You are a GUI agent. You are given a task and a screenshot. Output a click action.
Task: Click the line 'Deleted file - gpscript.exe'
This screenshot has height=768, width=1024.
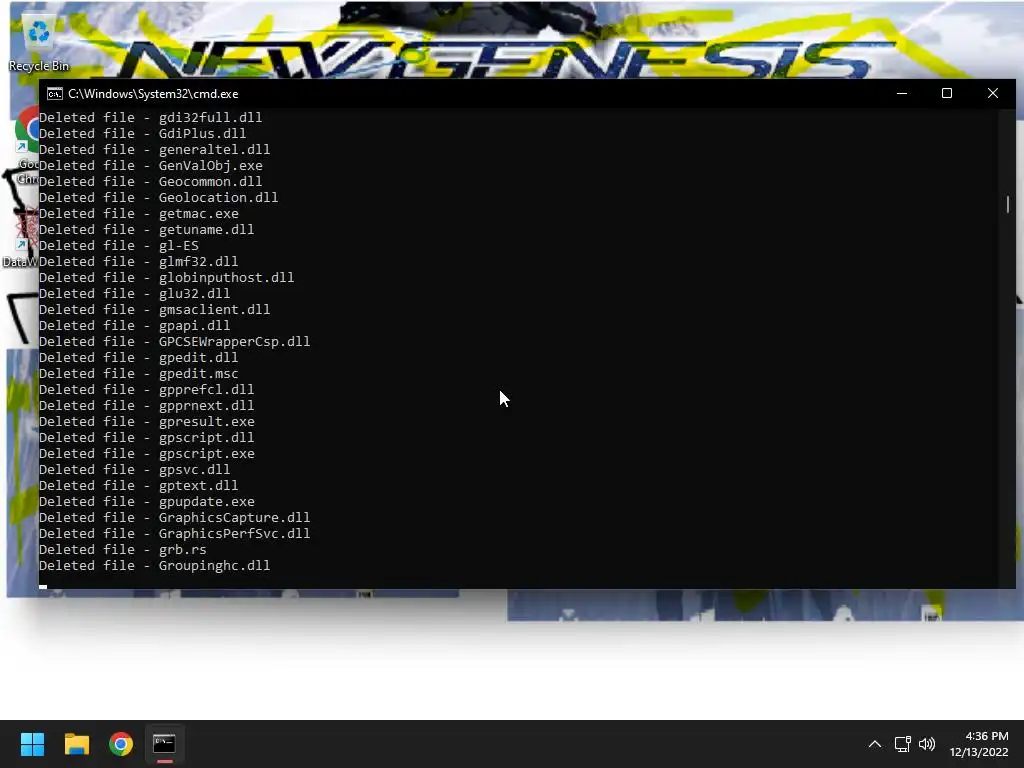tap(147, 453)
